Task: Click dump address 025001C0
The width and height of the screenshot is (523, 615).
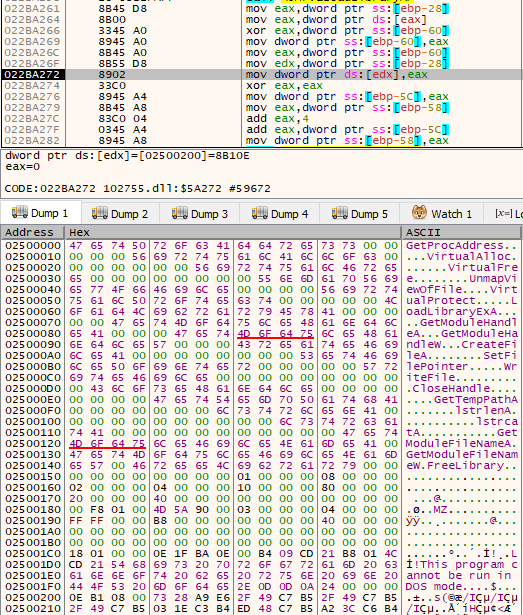Action: coord(33,553)
